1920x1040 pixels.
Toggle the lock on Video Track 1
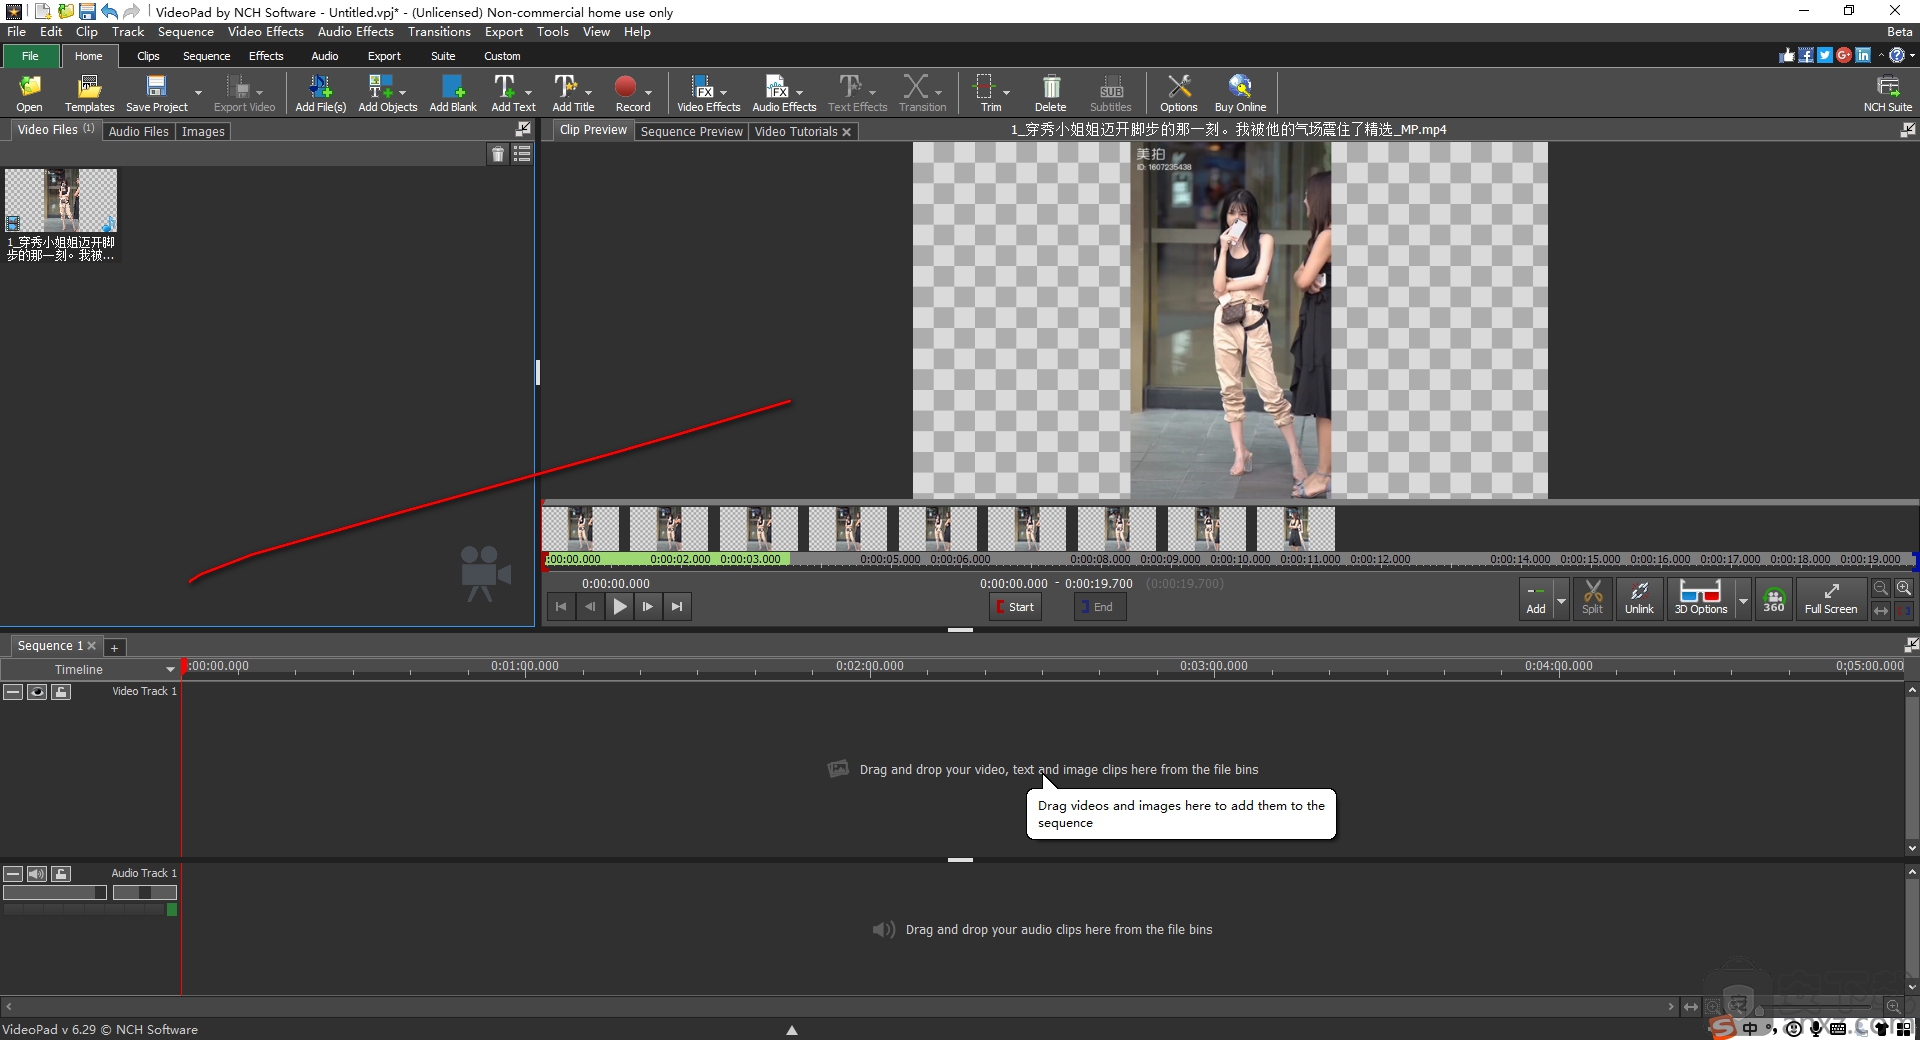61,692
